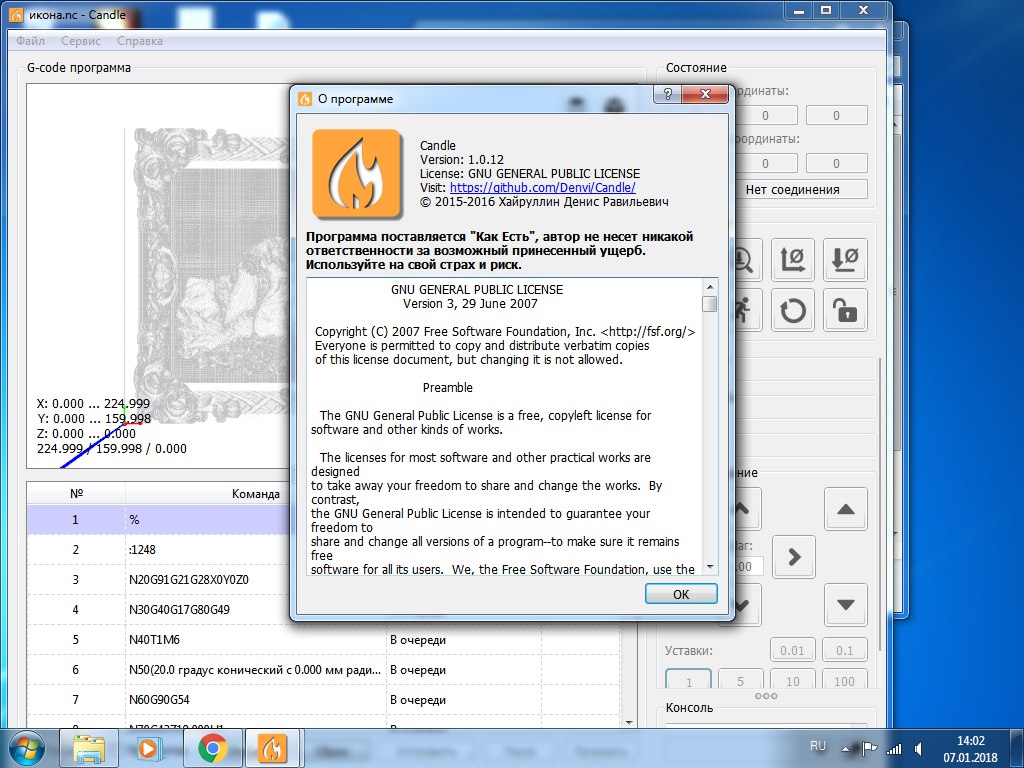
Task: Open the Справка menu
Action: tap(140, 40)
